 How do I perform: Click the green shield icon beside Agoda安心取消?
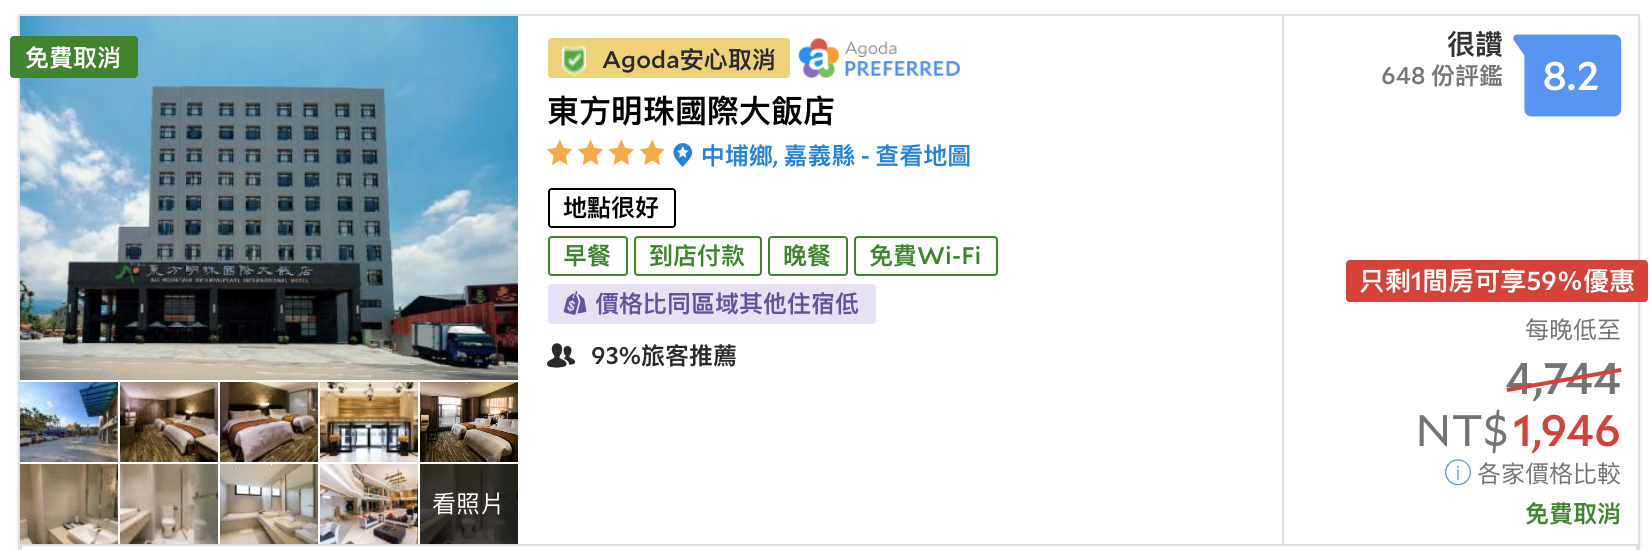point(574,60)
